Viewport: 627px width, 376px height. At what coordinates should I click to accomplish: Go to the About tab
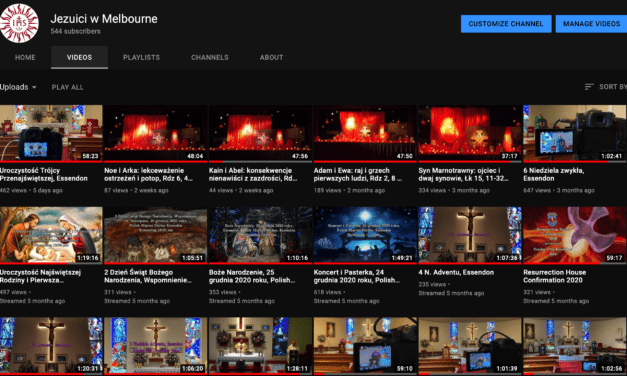(x=272, y=57)
